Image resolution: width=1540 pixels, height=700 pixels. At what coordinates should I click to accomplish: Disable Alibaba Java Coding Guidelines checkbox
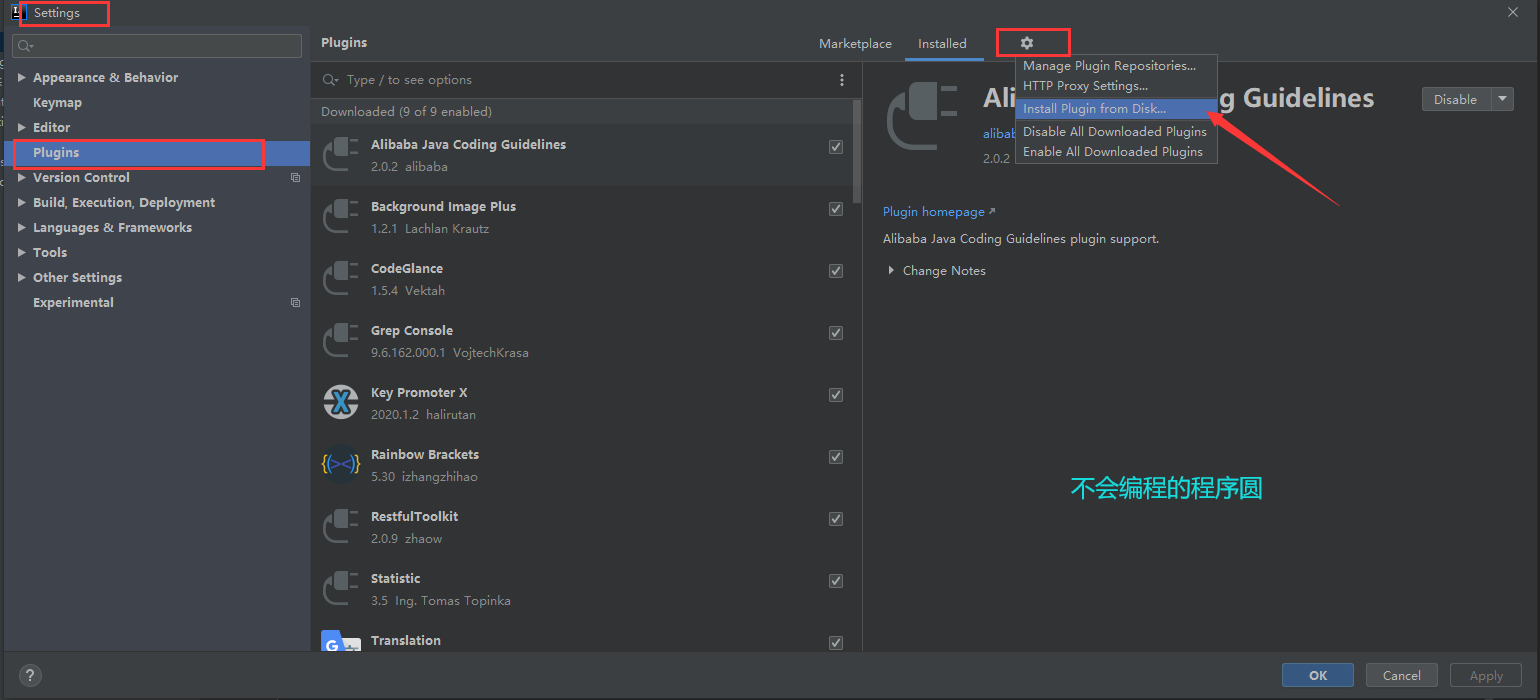(836, 147)
